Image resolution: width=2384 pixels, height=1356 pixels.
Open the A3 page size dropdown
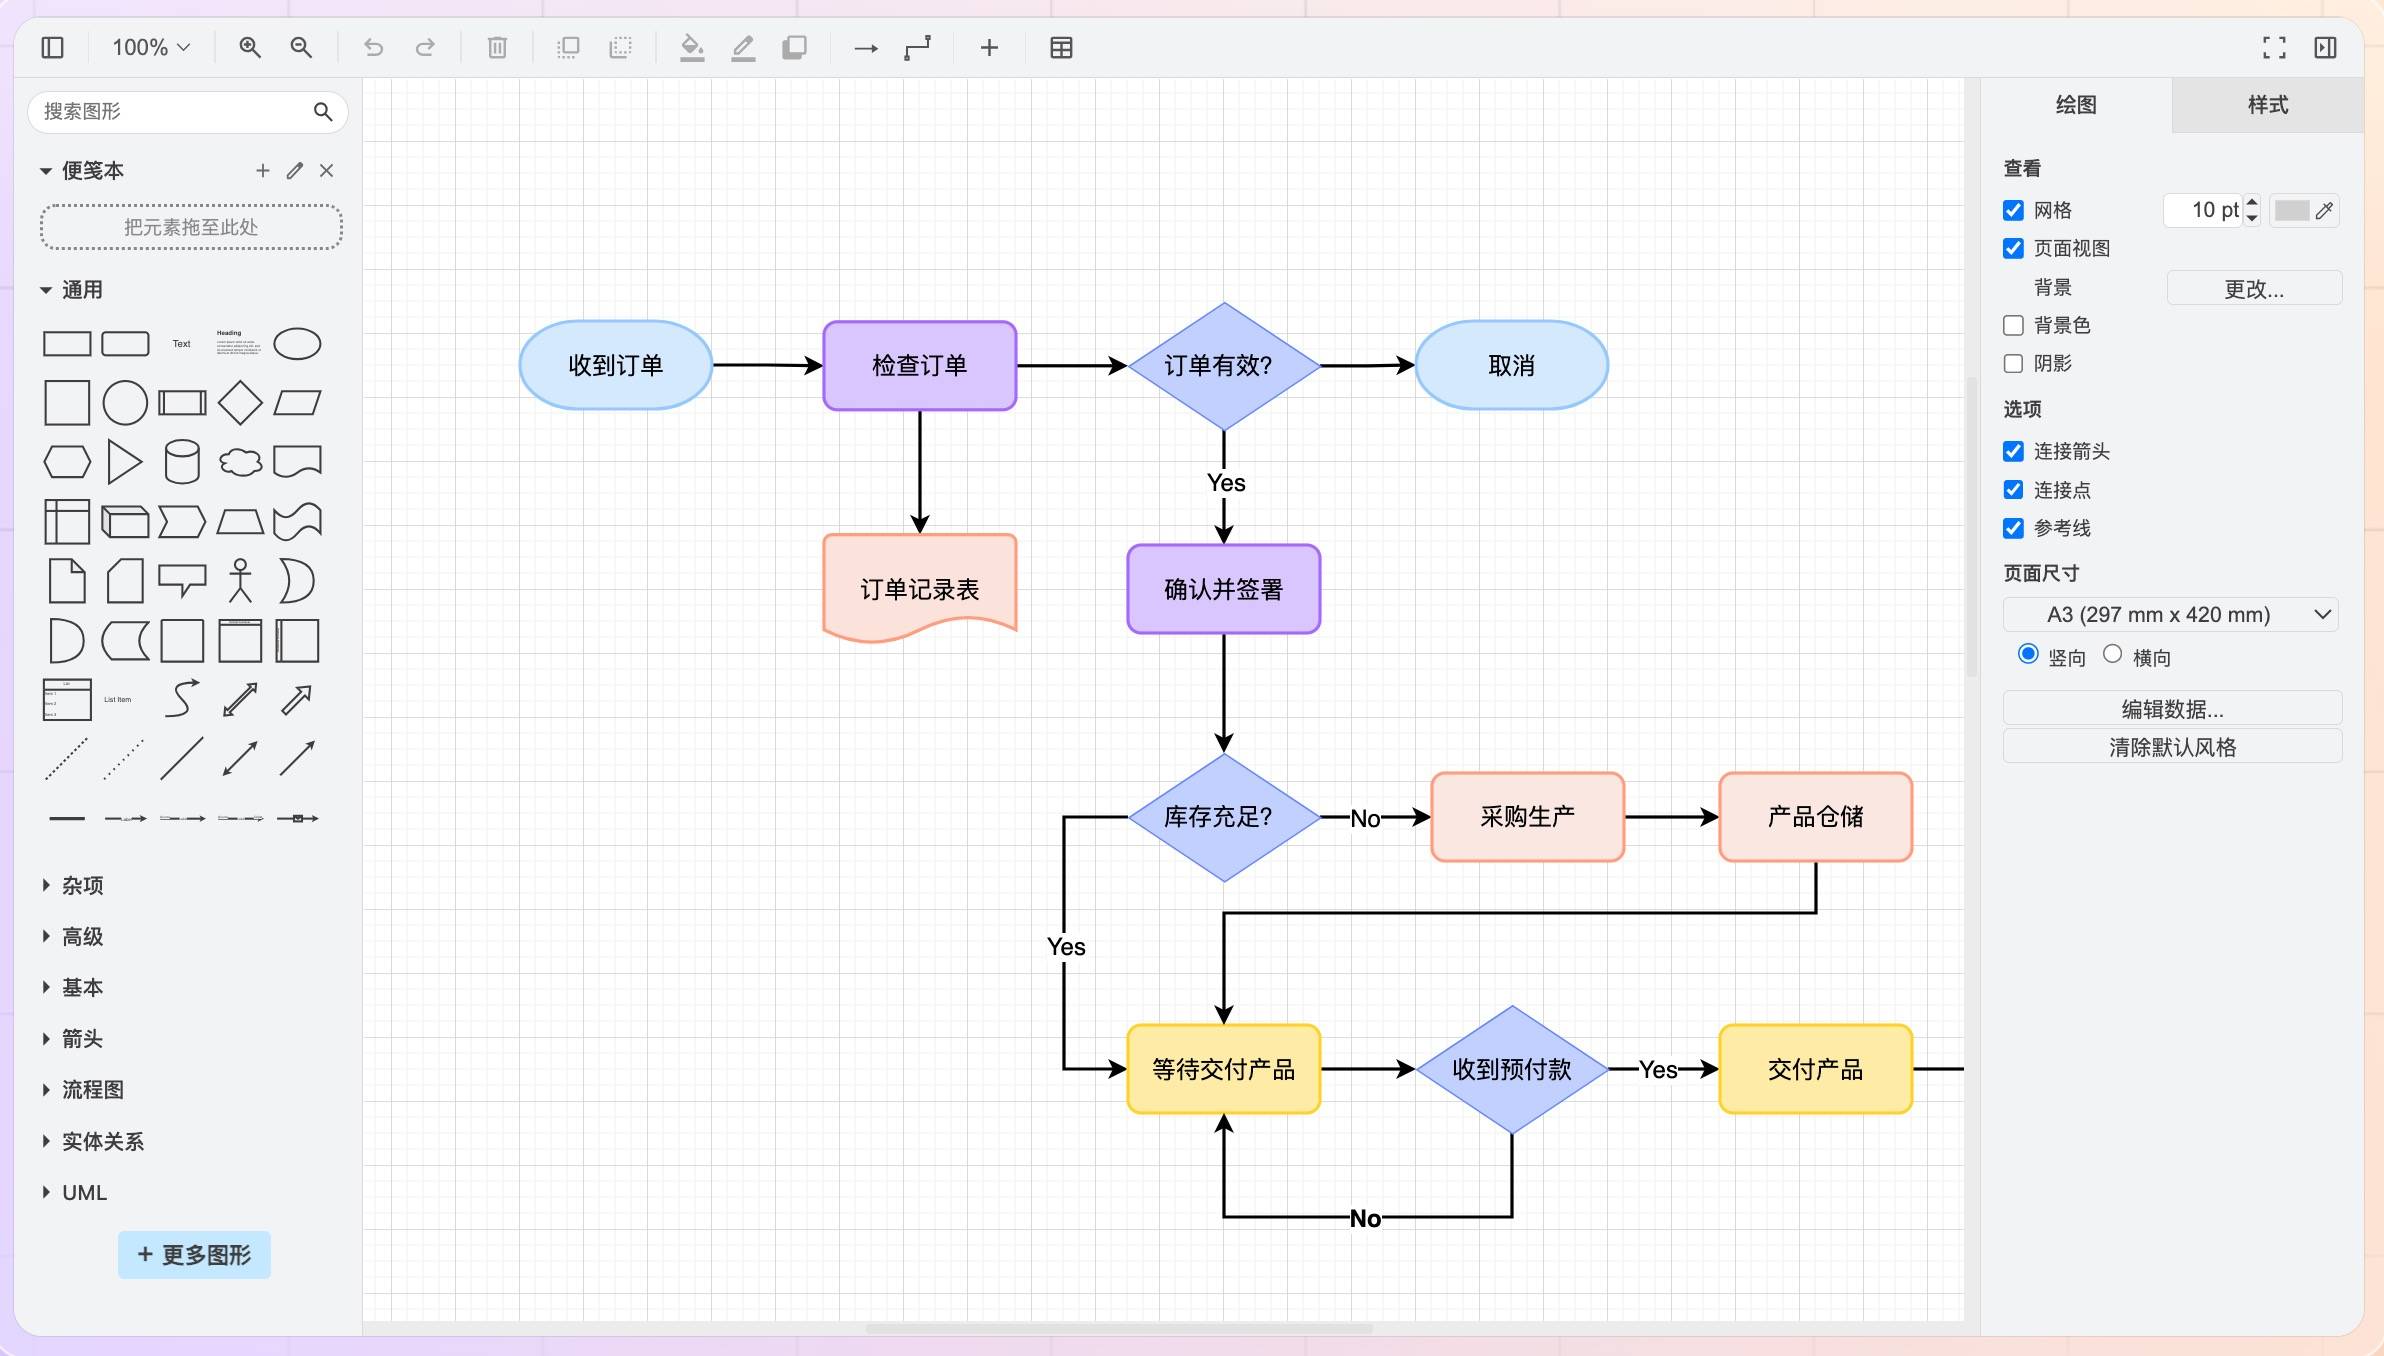(2171, 614)
